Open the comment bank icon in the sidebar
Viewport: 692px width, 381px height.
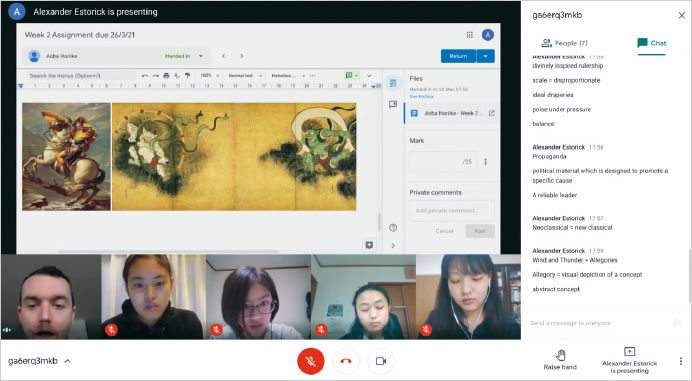click(393, 104)
